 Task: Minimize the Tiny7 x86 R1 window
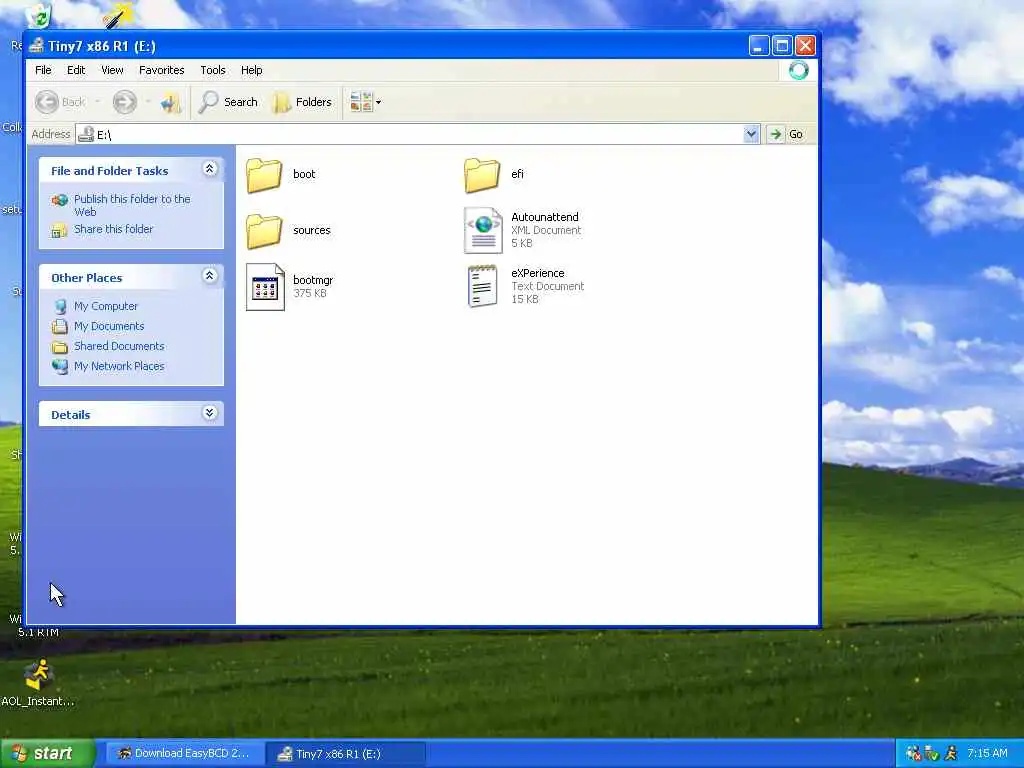758,46
